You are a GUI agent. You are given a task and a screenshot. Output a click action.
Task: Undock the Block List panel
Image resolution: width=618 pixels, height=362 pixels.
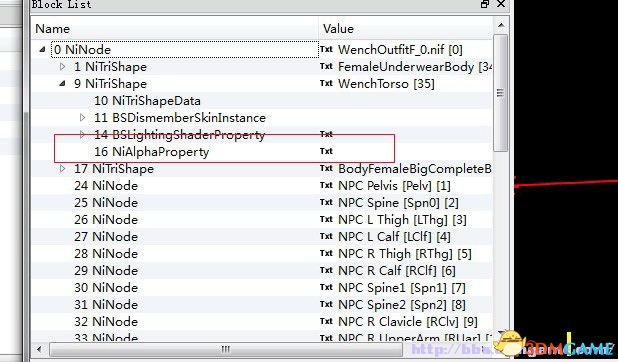coord(485,4)
